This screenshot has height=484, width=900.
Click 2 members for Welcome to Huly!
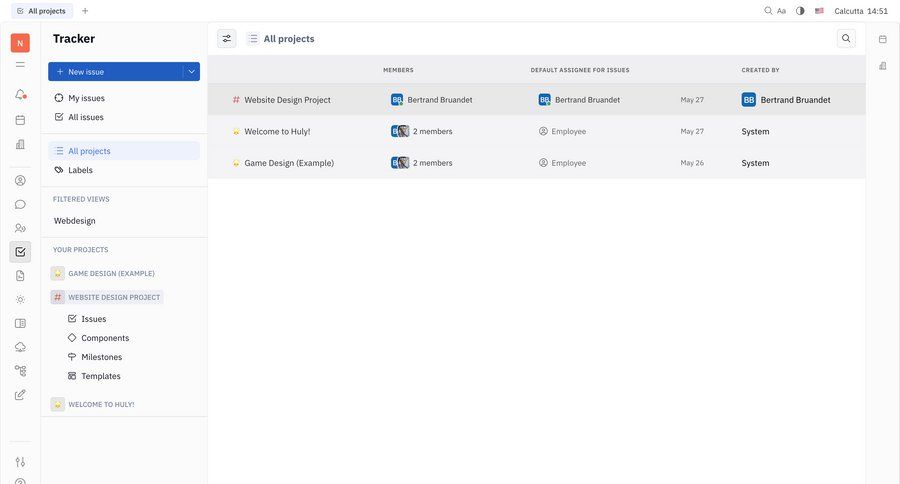coord(422,131)
